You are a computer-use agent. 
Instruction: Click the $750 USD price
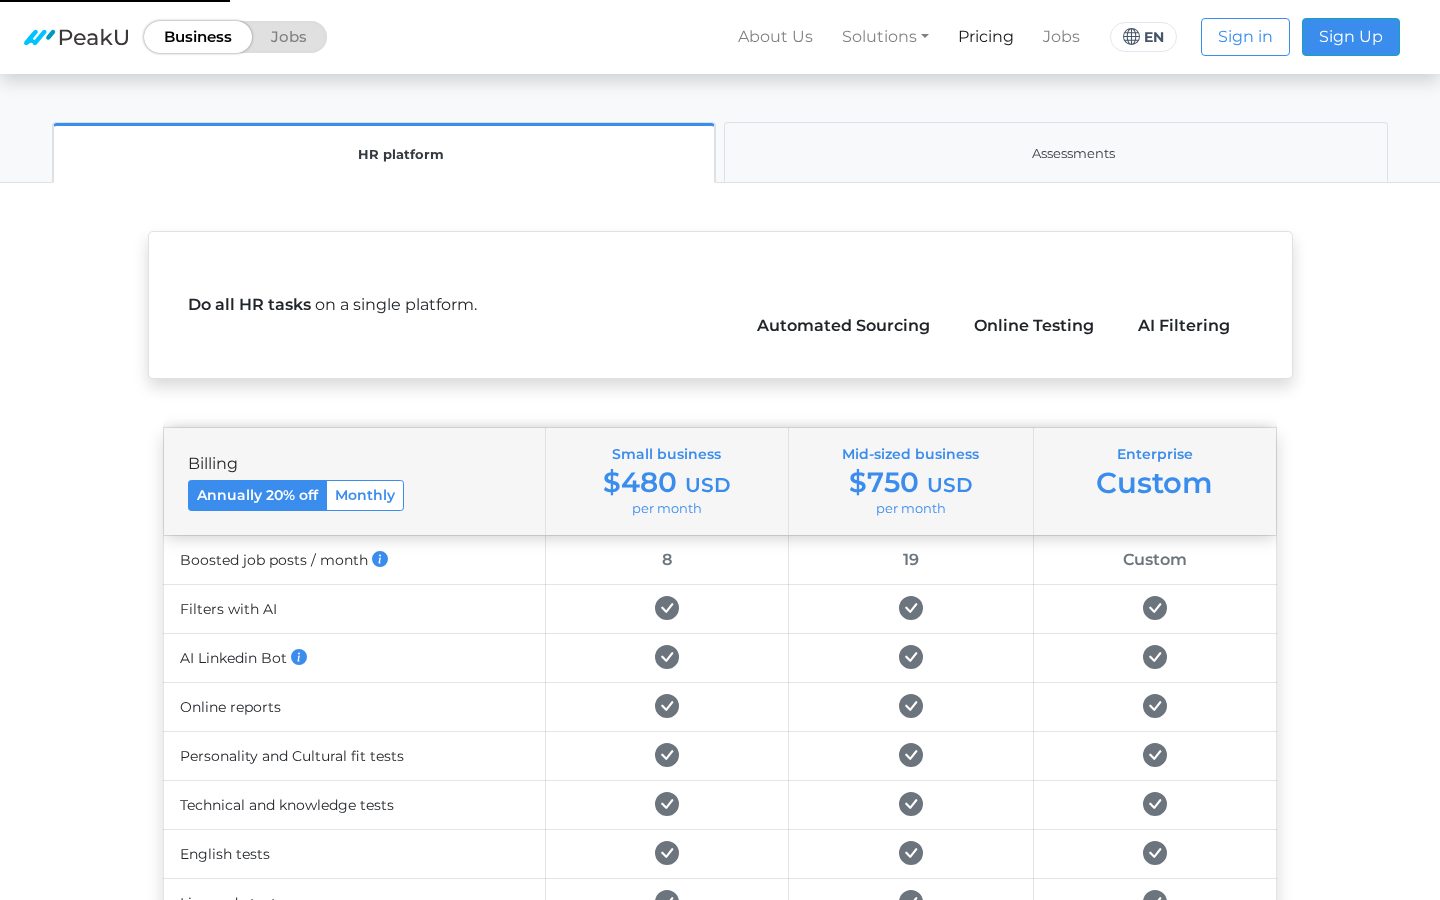click(911, 483)
